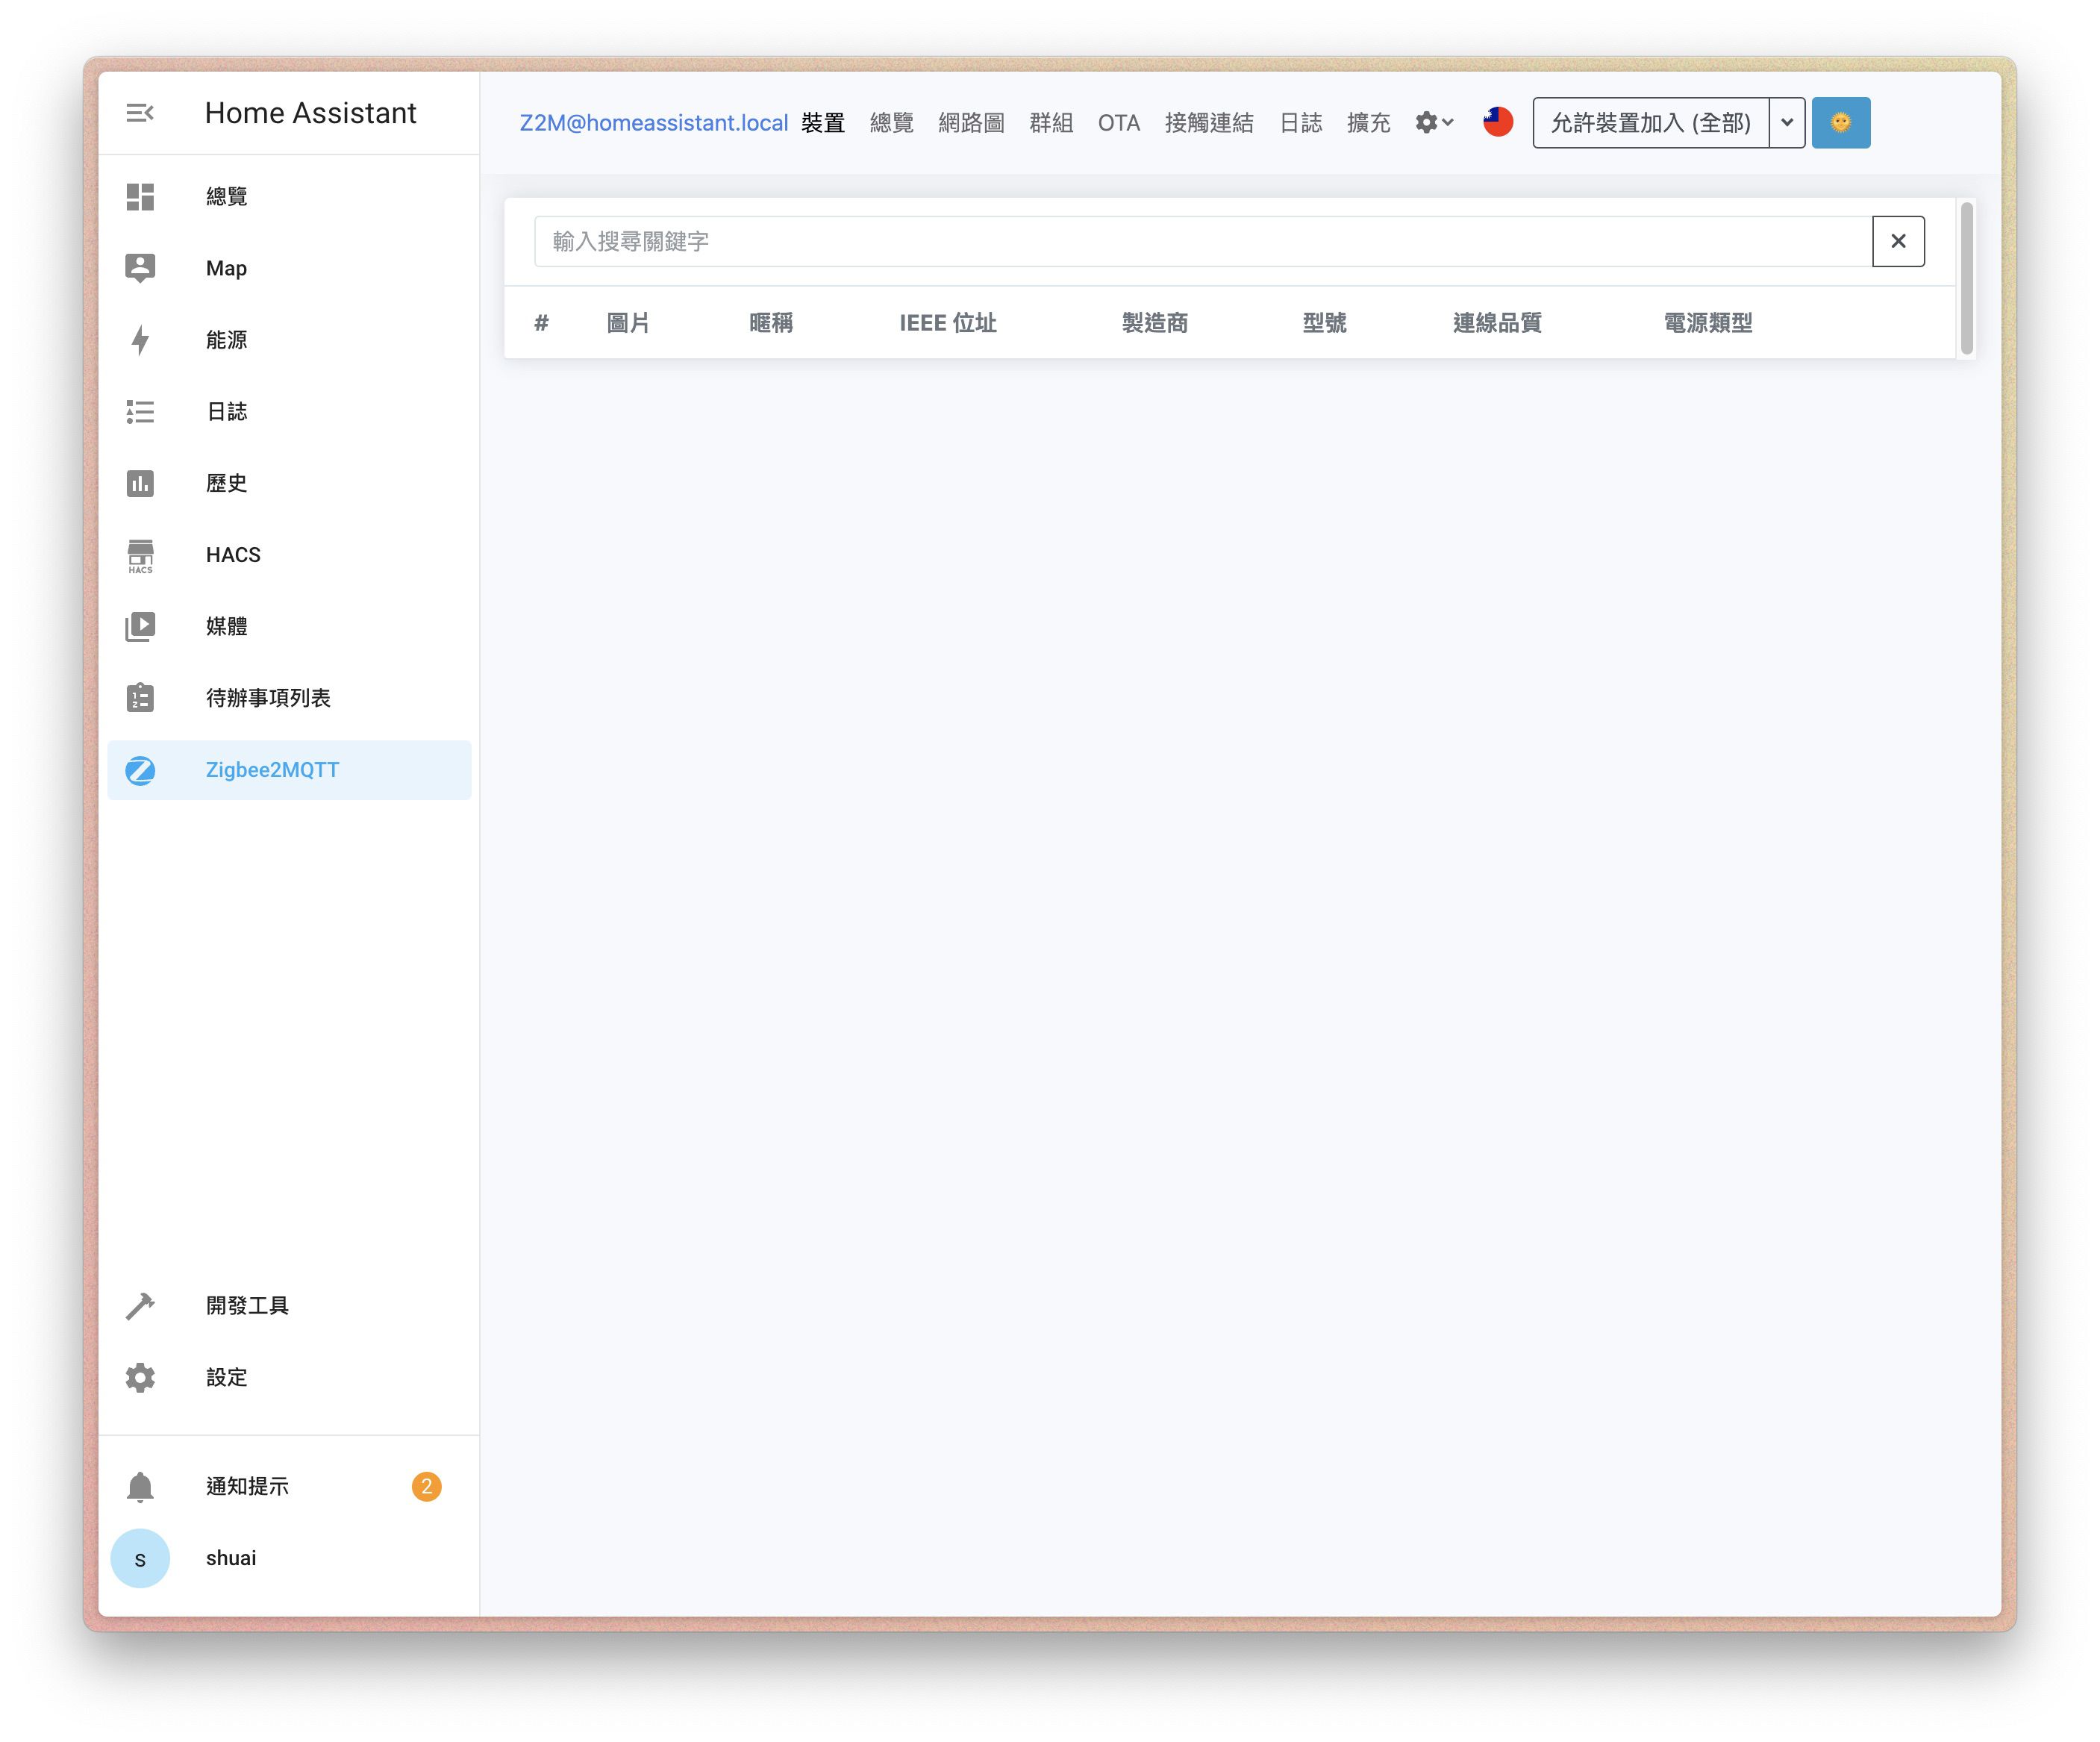Open the shuai user avatar
2100x1742 pixels.
coord(140,1559)
